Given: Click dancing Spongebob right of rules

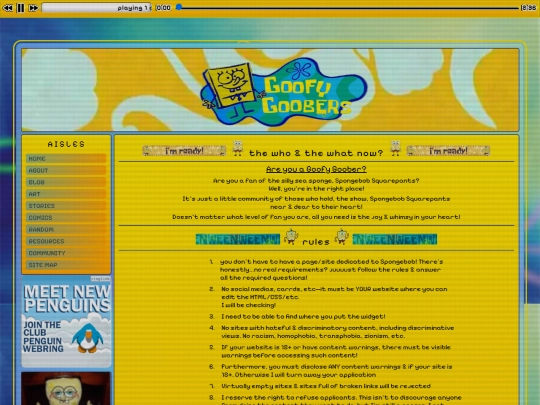Looking at the screenshot, I should tap(342, 237).
